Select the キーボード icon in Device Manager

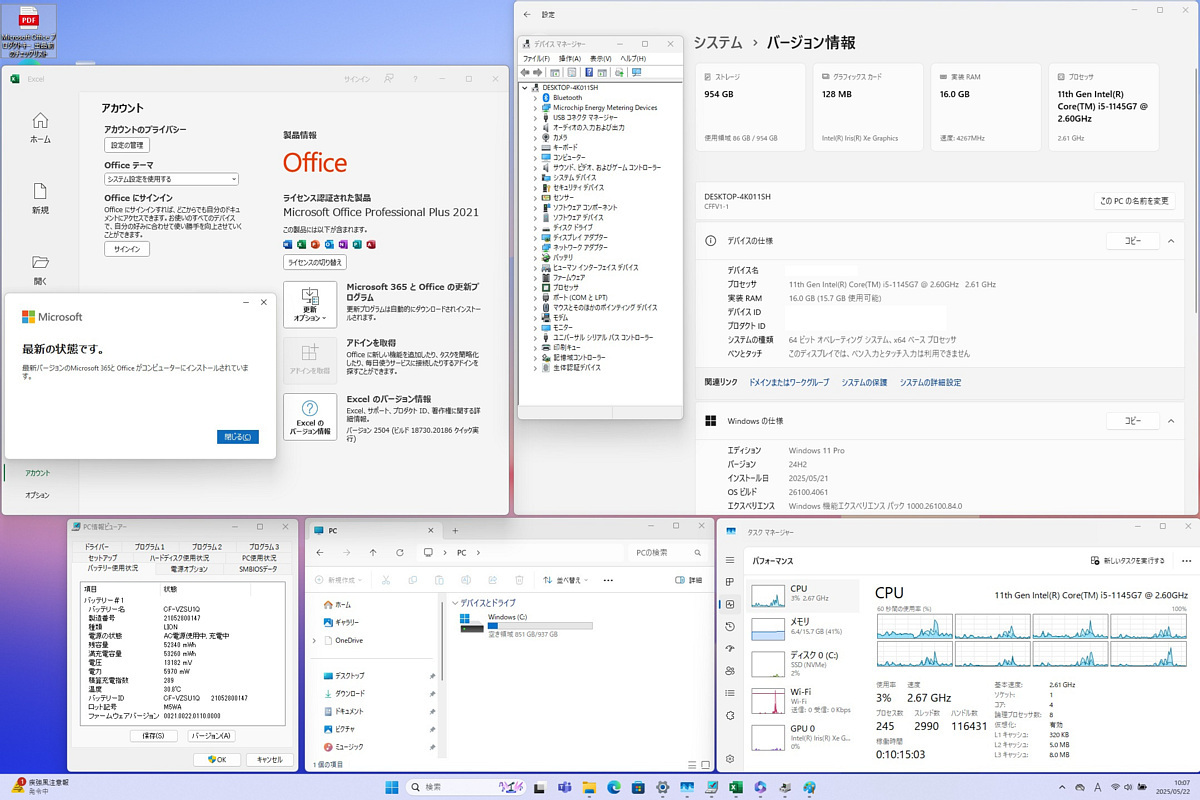click(546, 148)
